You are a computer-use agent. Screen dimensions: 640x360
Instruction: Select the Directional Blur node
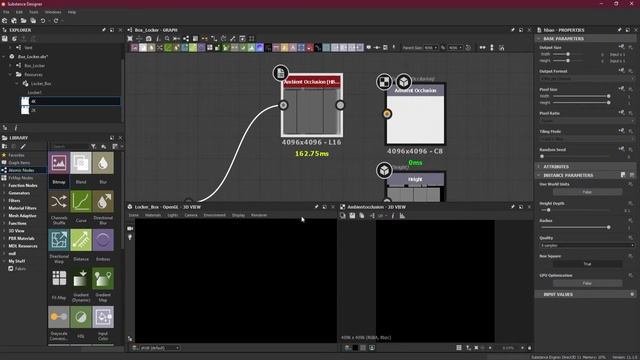[x=103, y=201]
